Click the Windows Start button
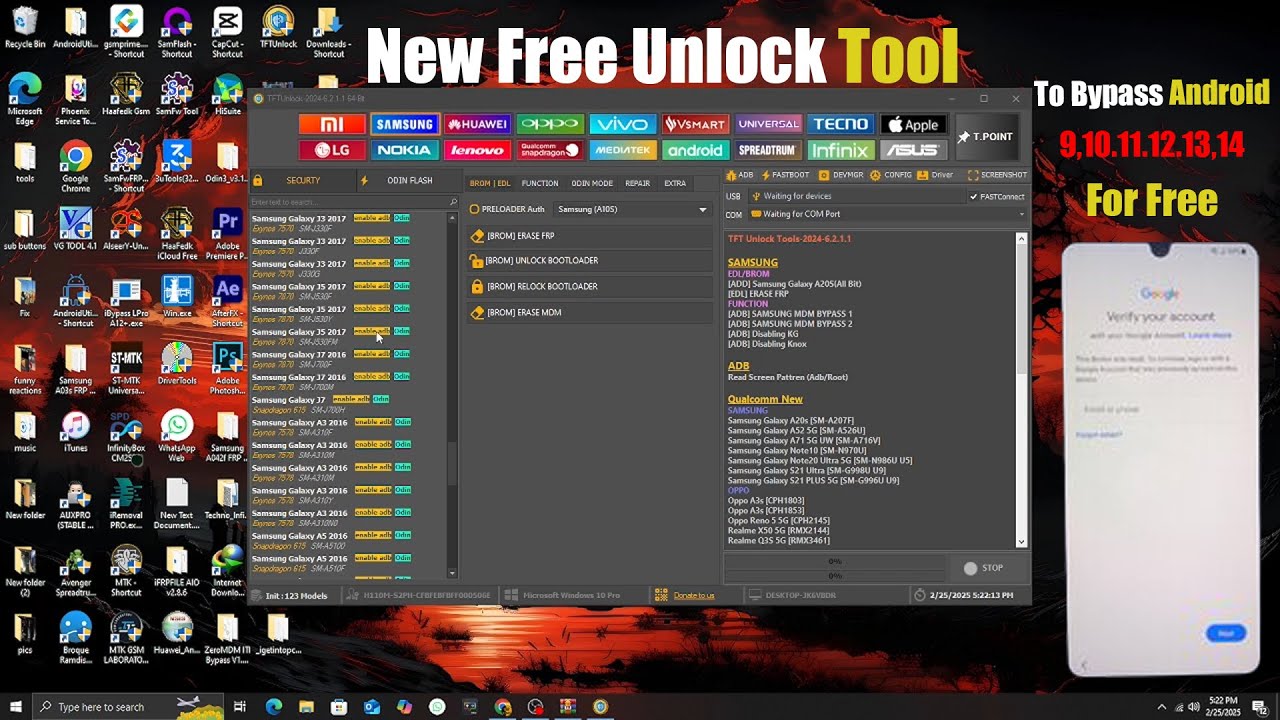The height and width of the screenshot is (720, 1280). pos(16,707)
